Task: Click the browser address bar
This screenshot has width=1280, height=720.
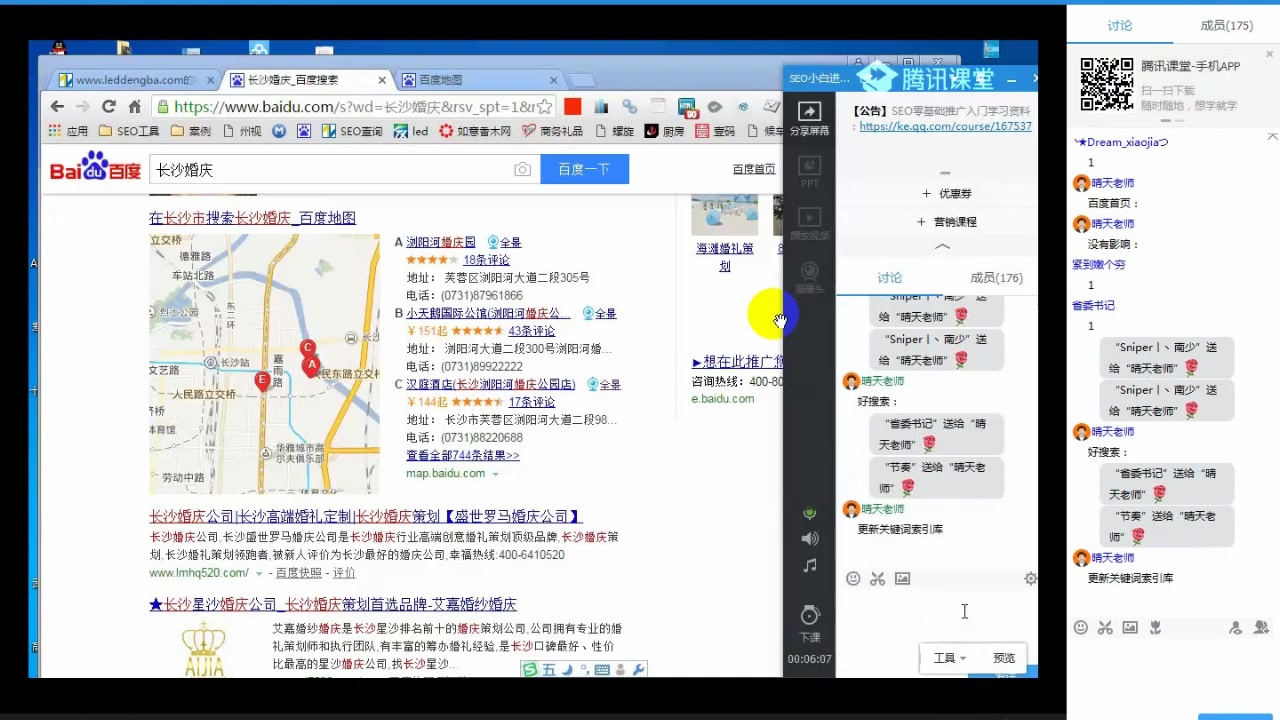Action: click(x=355, y=107)
